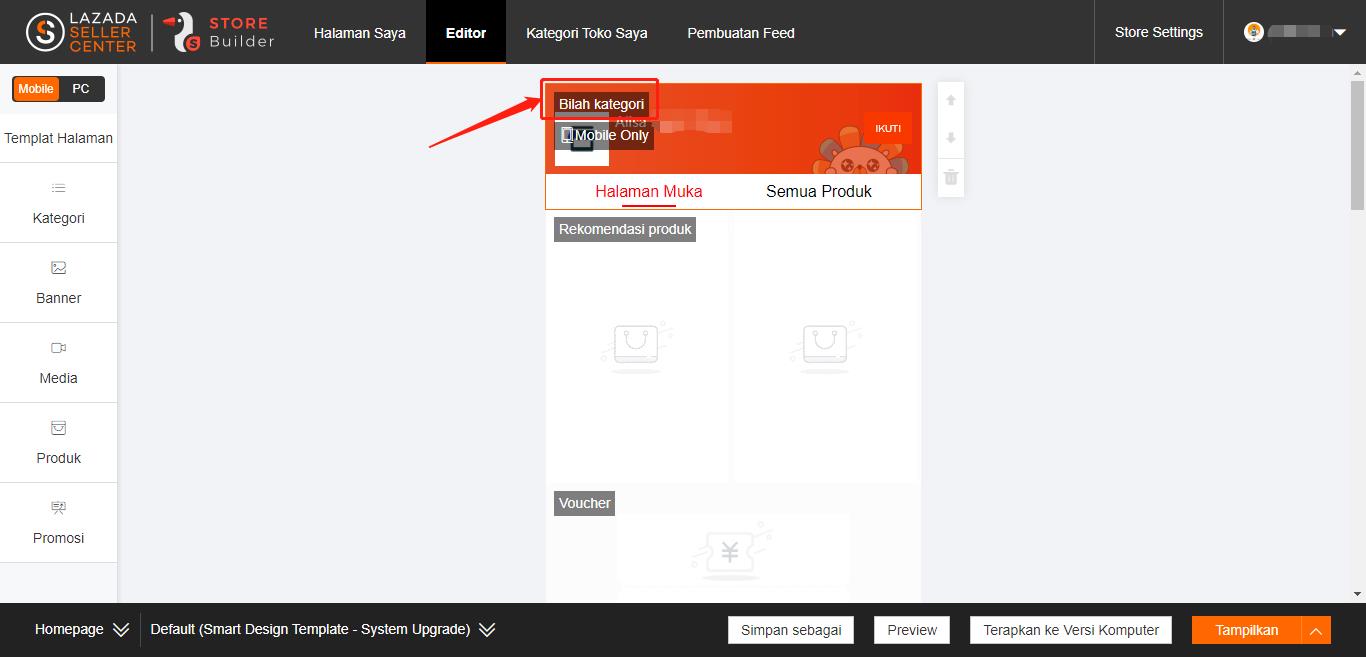The width and height of the screenshot is (1366, 657).
Task: Move selected module down with arrow
Action: click(x=951, y=138)
